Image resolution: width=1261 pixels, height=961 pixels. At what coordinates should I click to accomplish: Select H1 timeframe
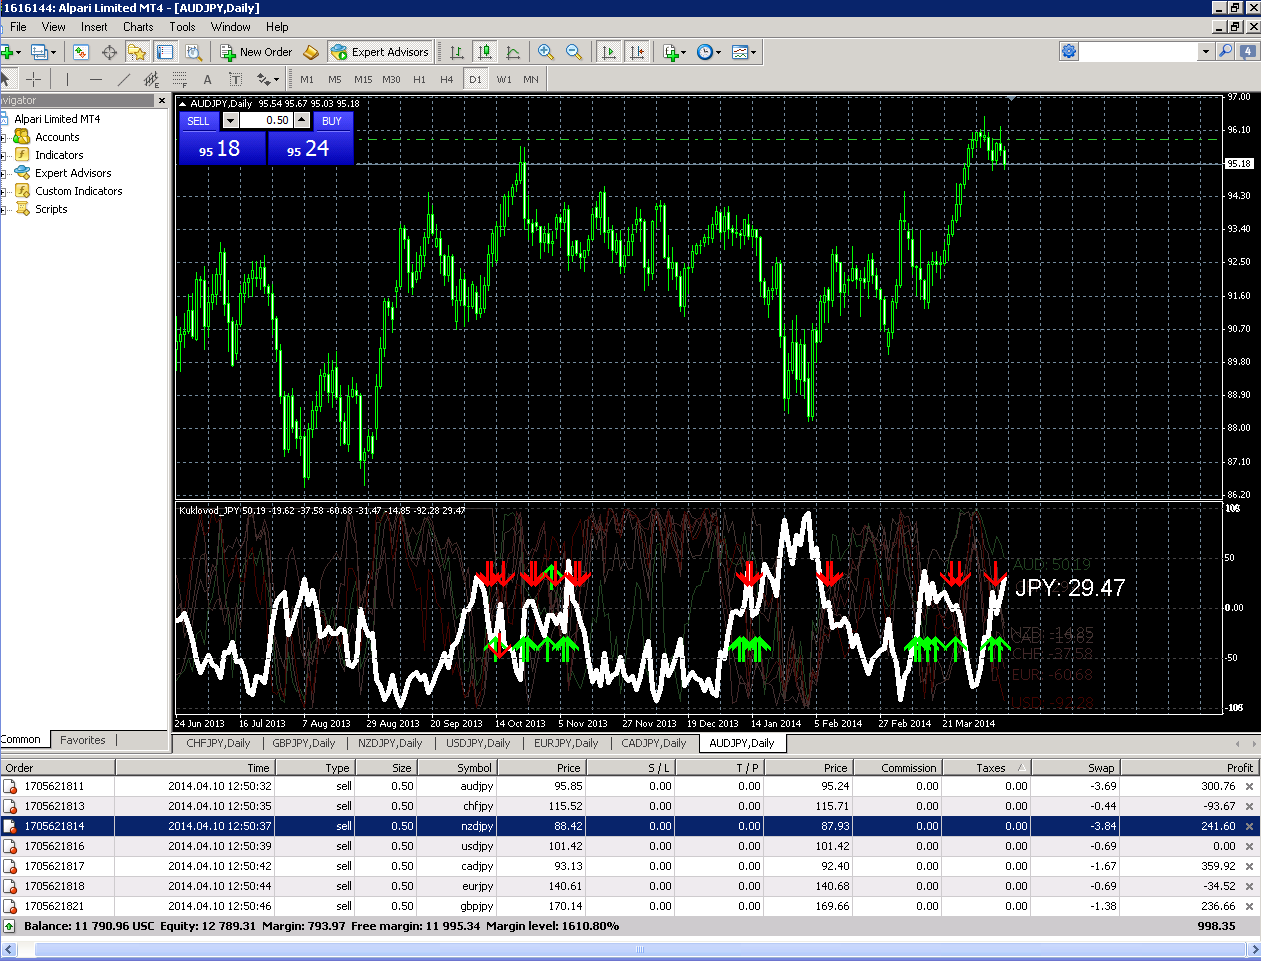tap(419, 79)
